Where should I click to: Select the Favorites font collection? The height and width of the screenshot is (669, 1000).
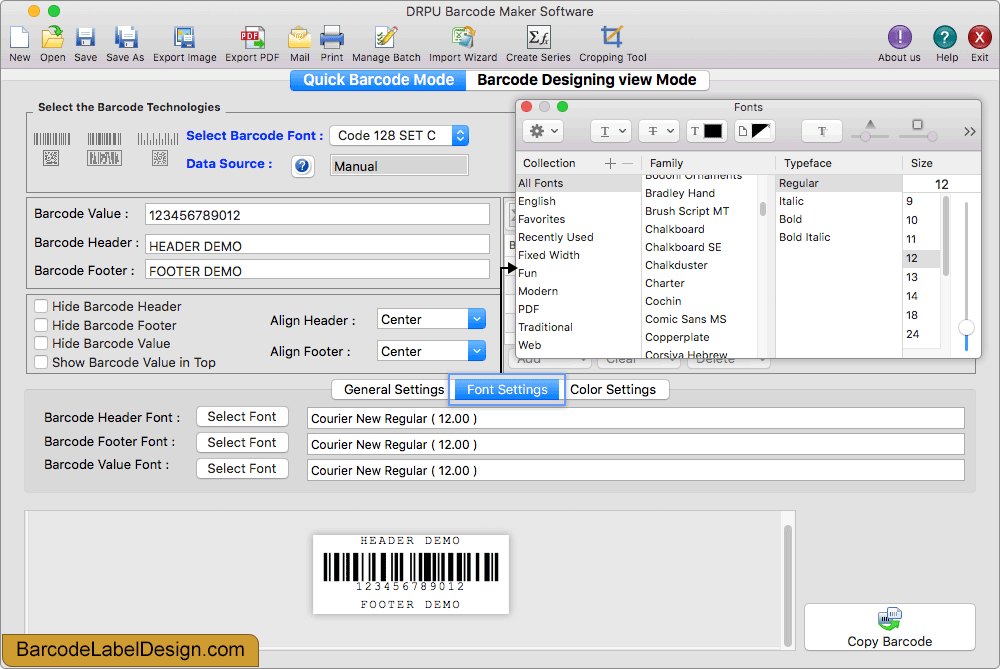click(x=541, y=219)
